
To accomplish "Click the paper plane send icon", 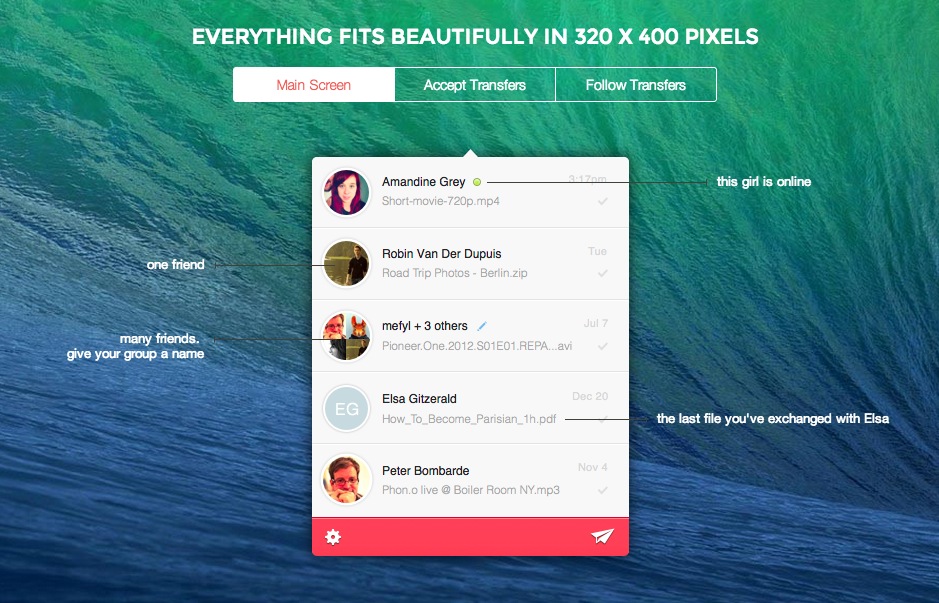I will (602, 536).
